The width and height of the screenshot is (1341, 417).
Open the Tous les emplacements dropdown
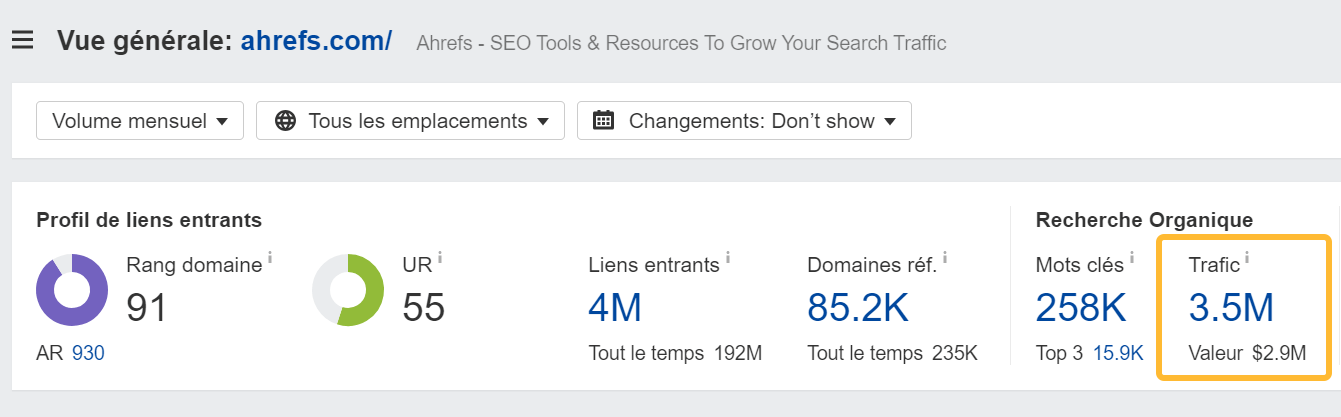click(411, 121)
